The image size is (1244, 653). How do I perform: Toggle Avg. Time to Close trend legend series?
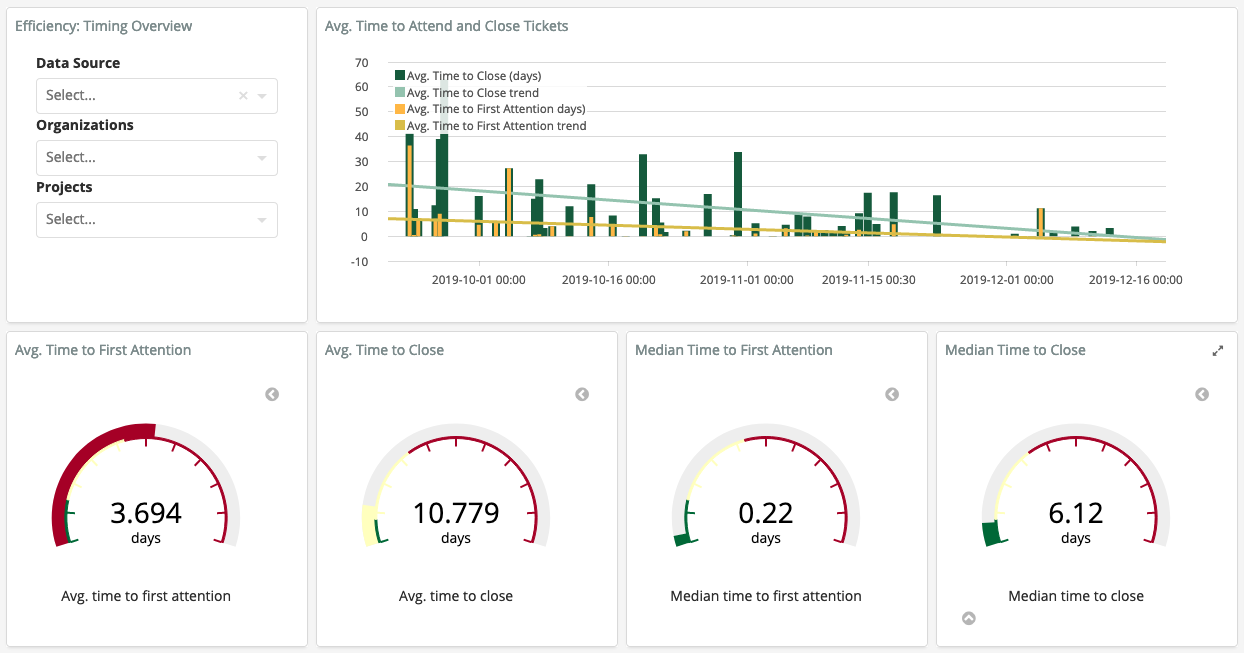click(467, 93)
